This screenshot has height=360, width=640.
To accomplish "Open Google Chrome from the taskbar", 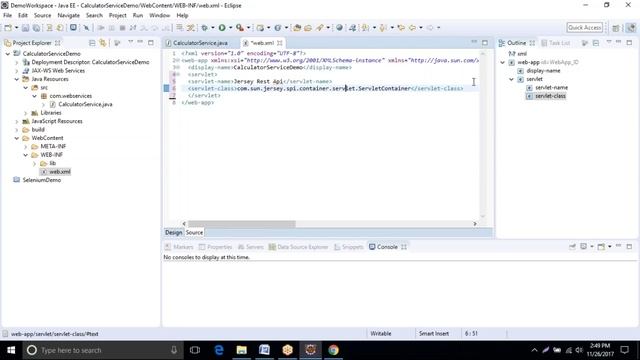I will (x=333, y=350).
